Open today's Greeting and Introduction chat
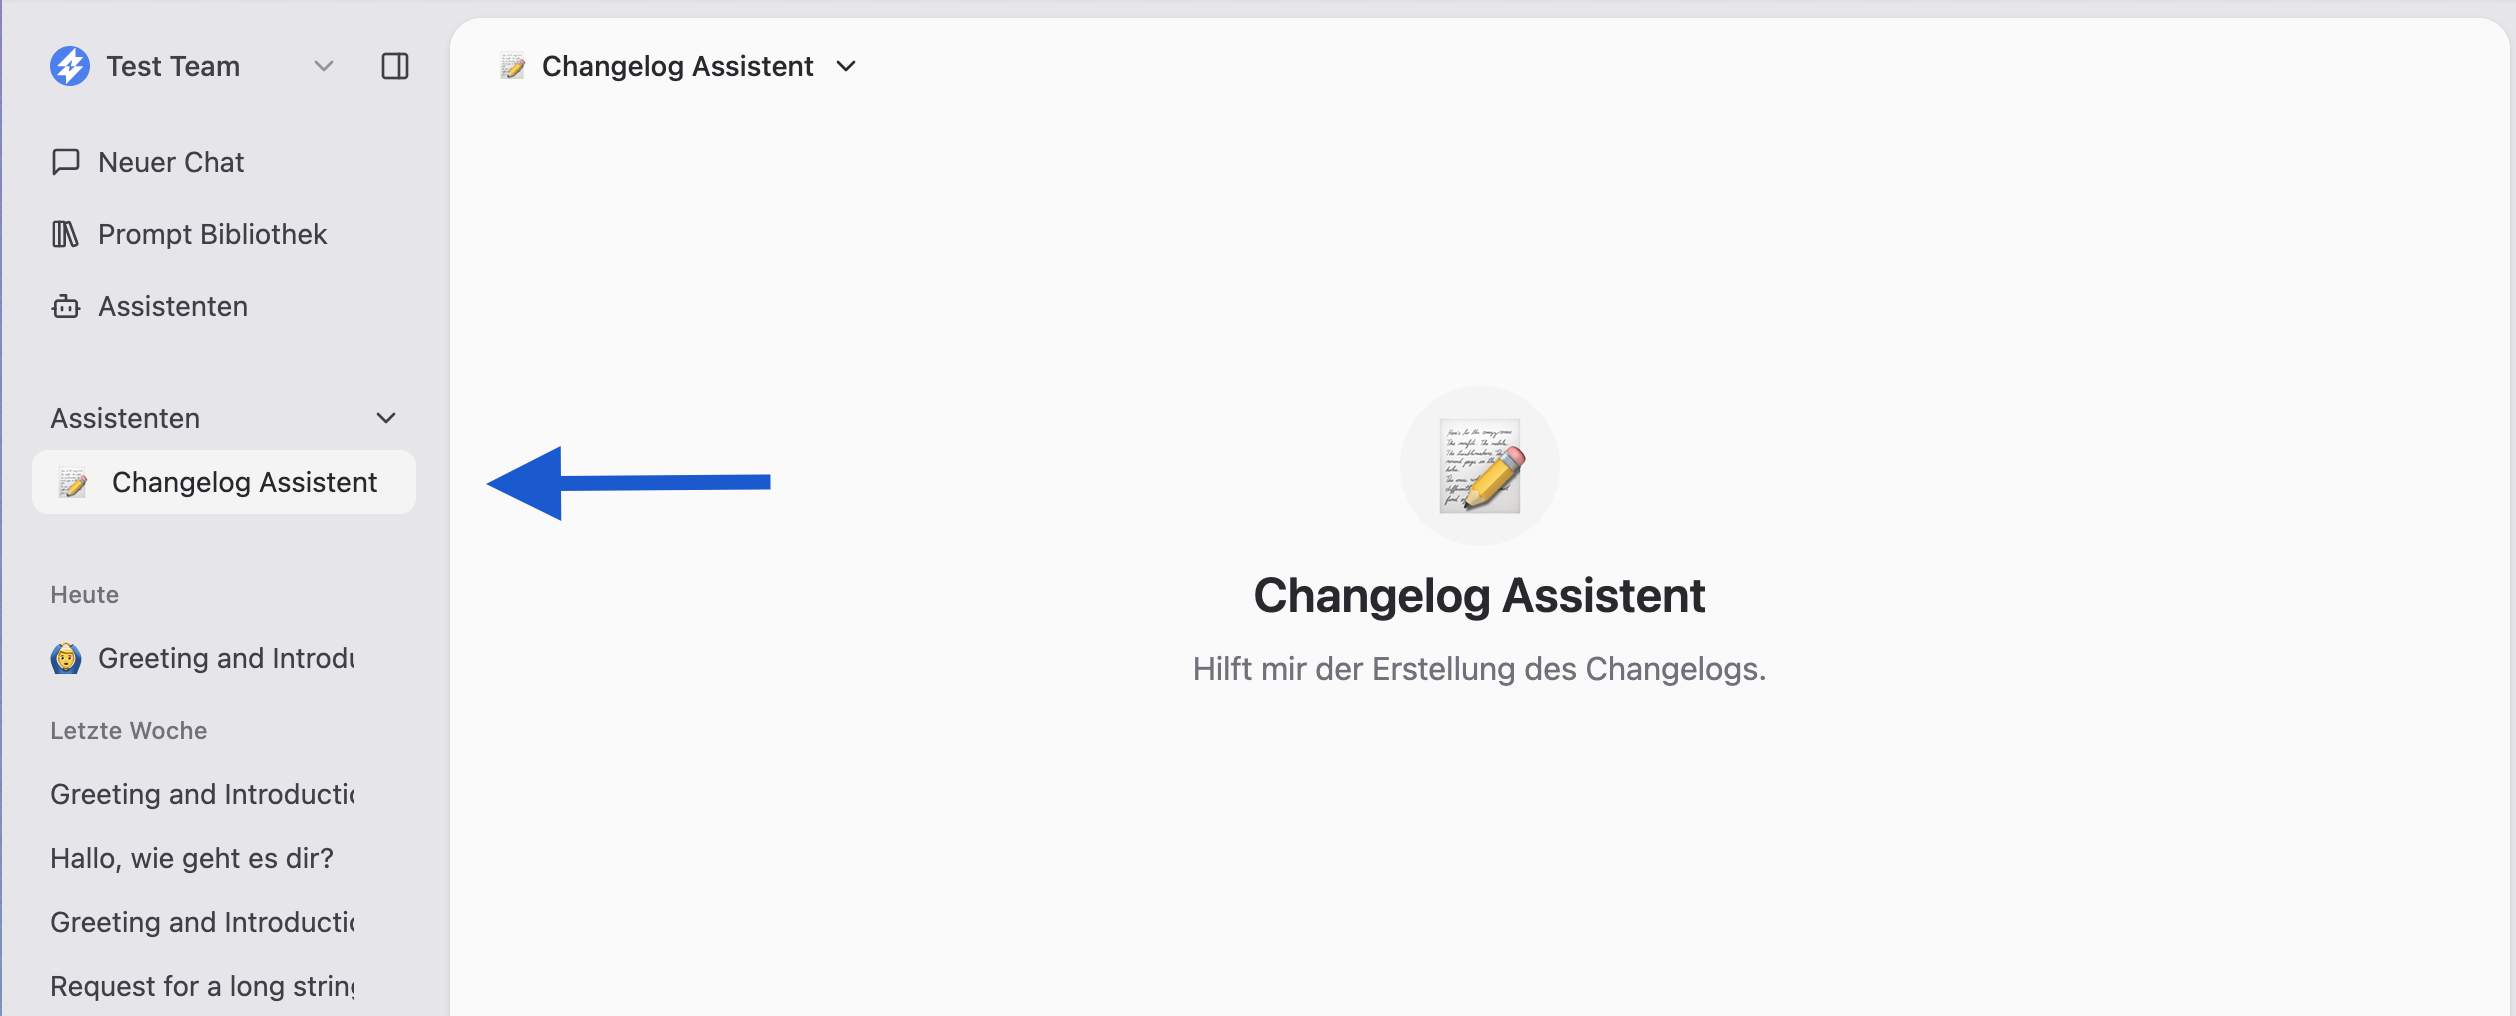The width and height of the screenshot is (2516, 1016). click(x=226, y=658)
